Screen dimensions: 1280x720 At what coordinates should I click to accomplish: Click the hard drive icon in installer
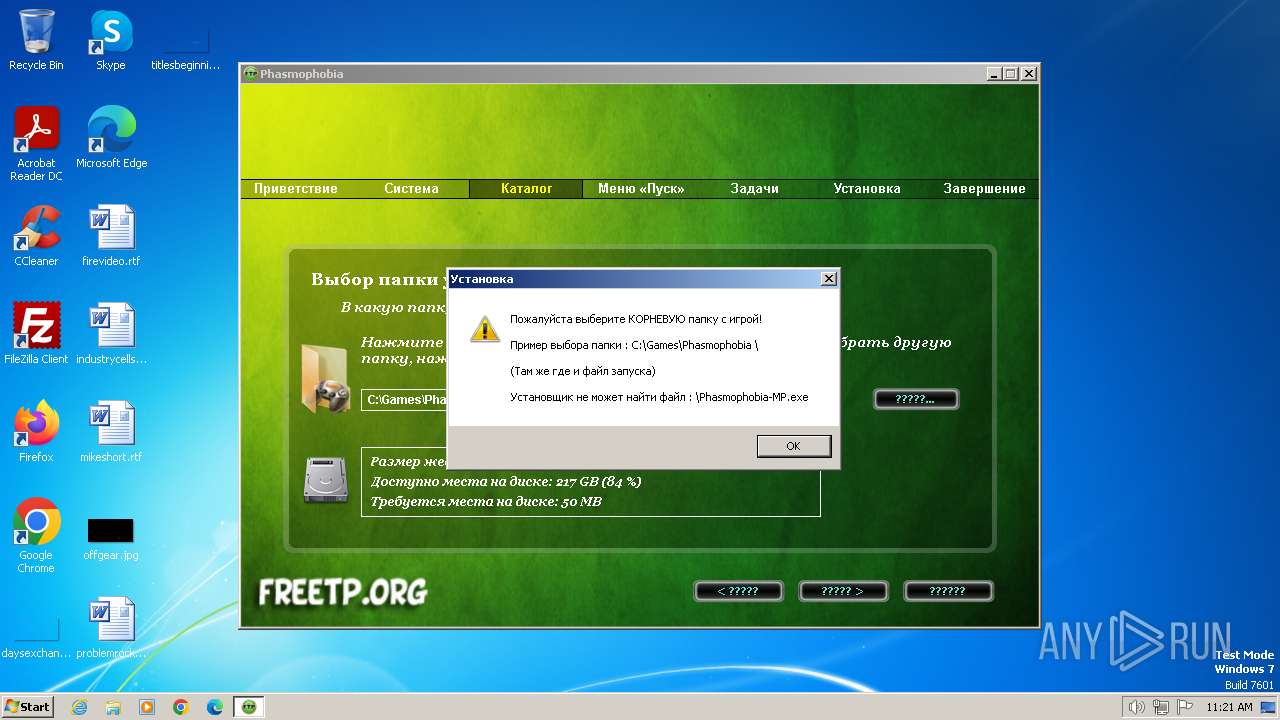pyautogui.click(x=325, y=480)
